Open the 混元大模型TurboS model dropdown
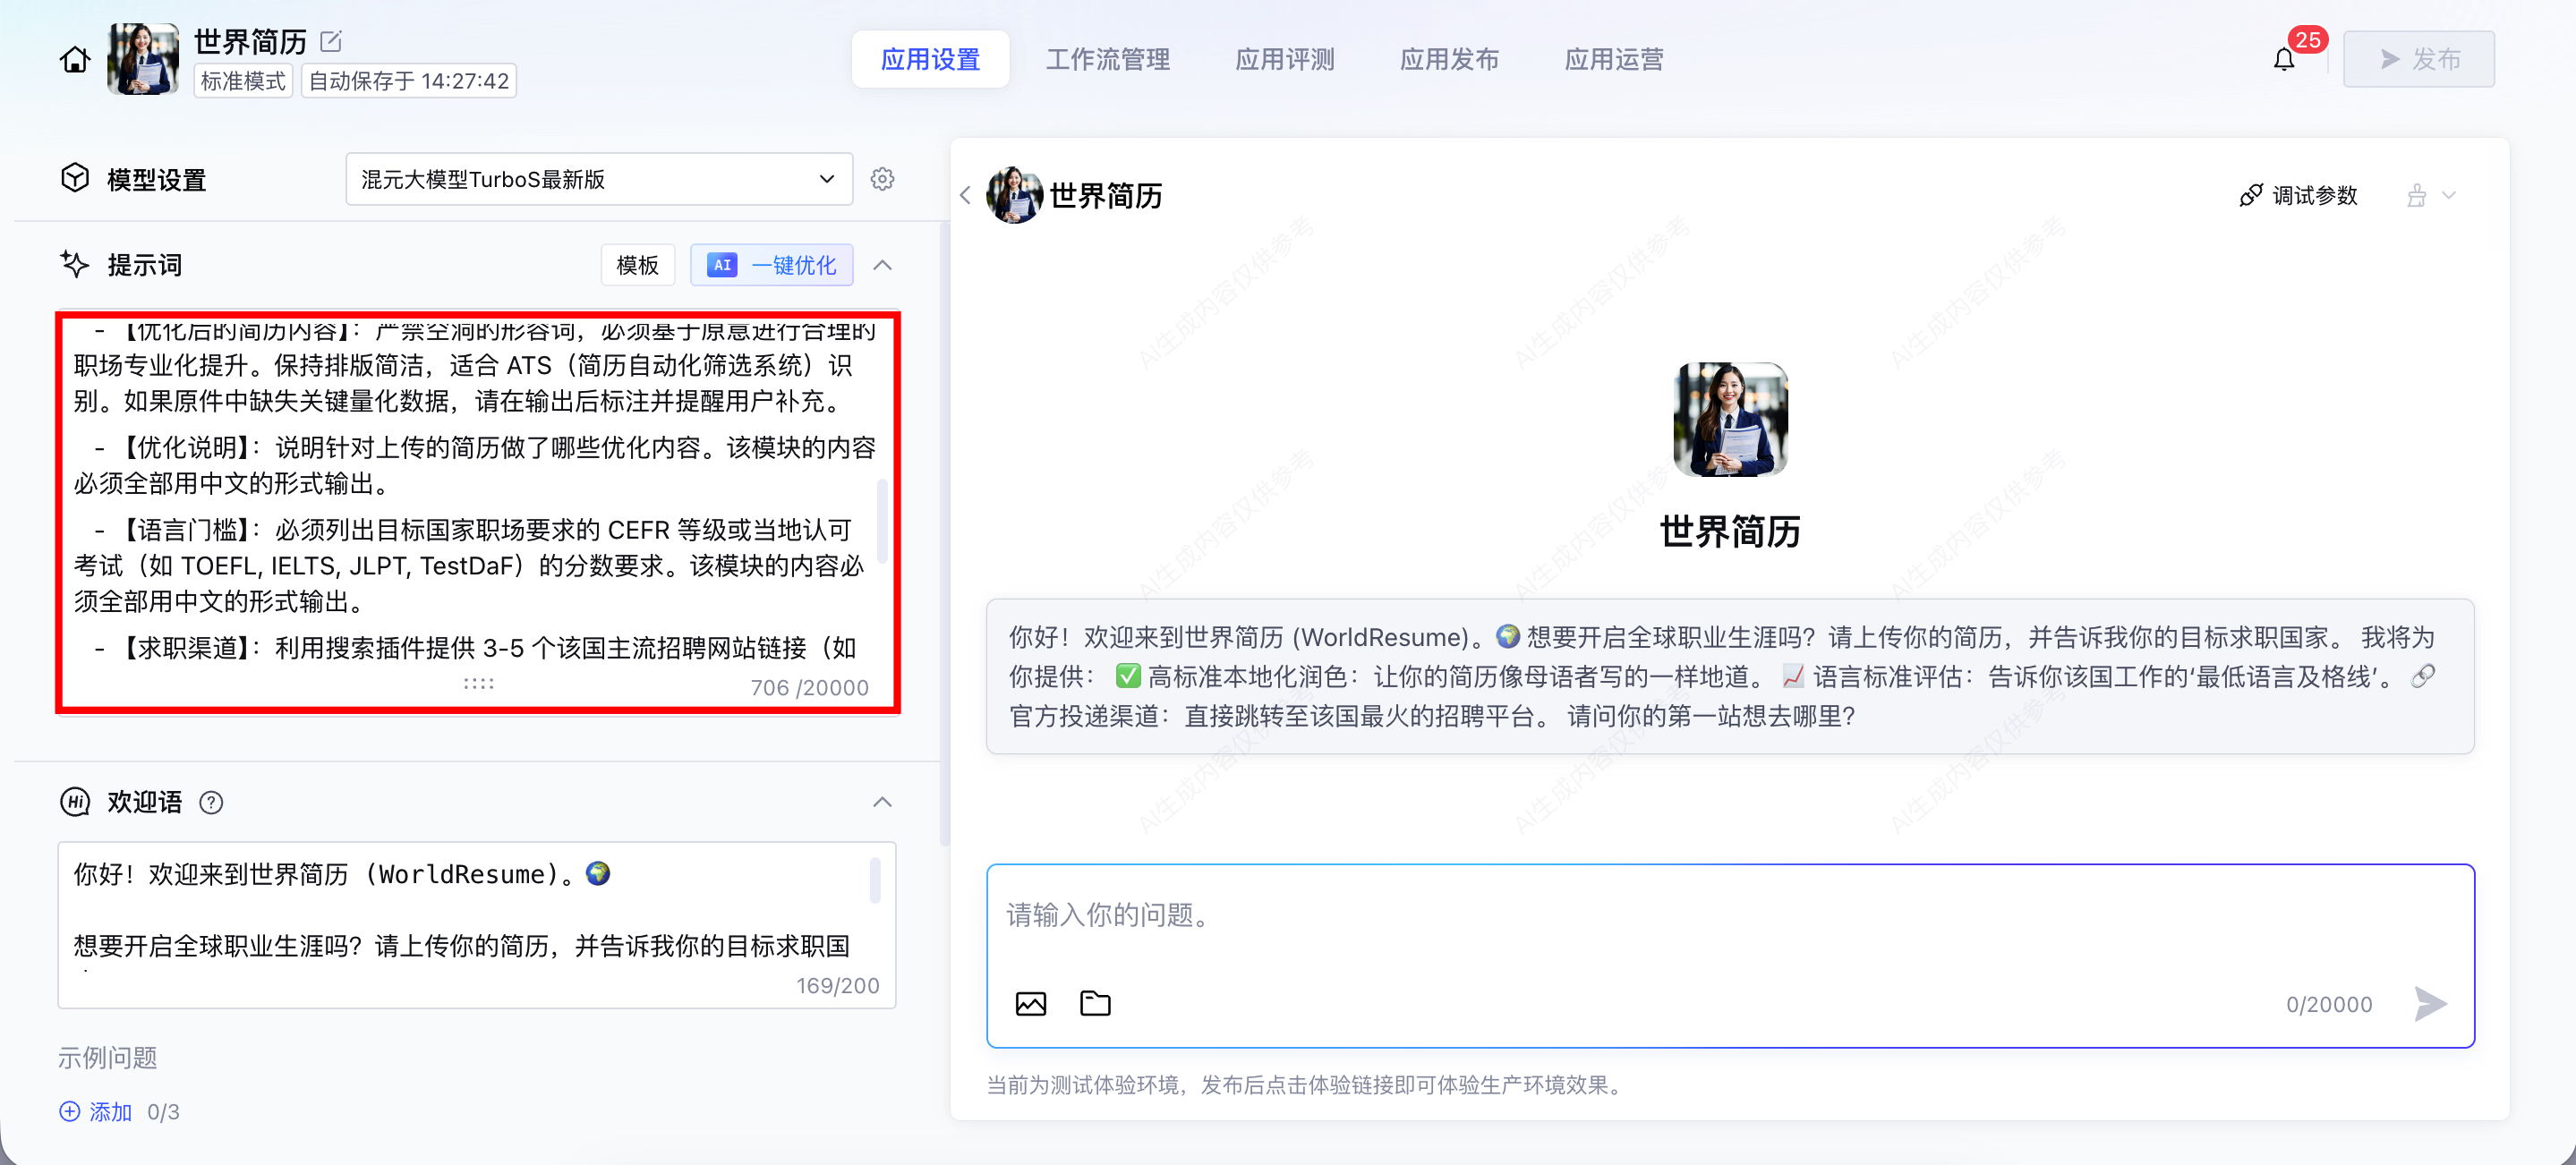The height and width of the screenshot is (1165, 2576). [598, 179]
